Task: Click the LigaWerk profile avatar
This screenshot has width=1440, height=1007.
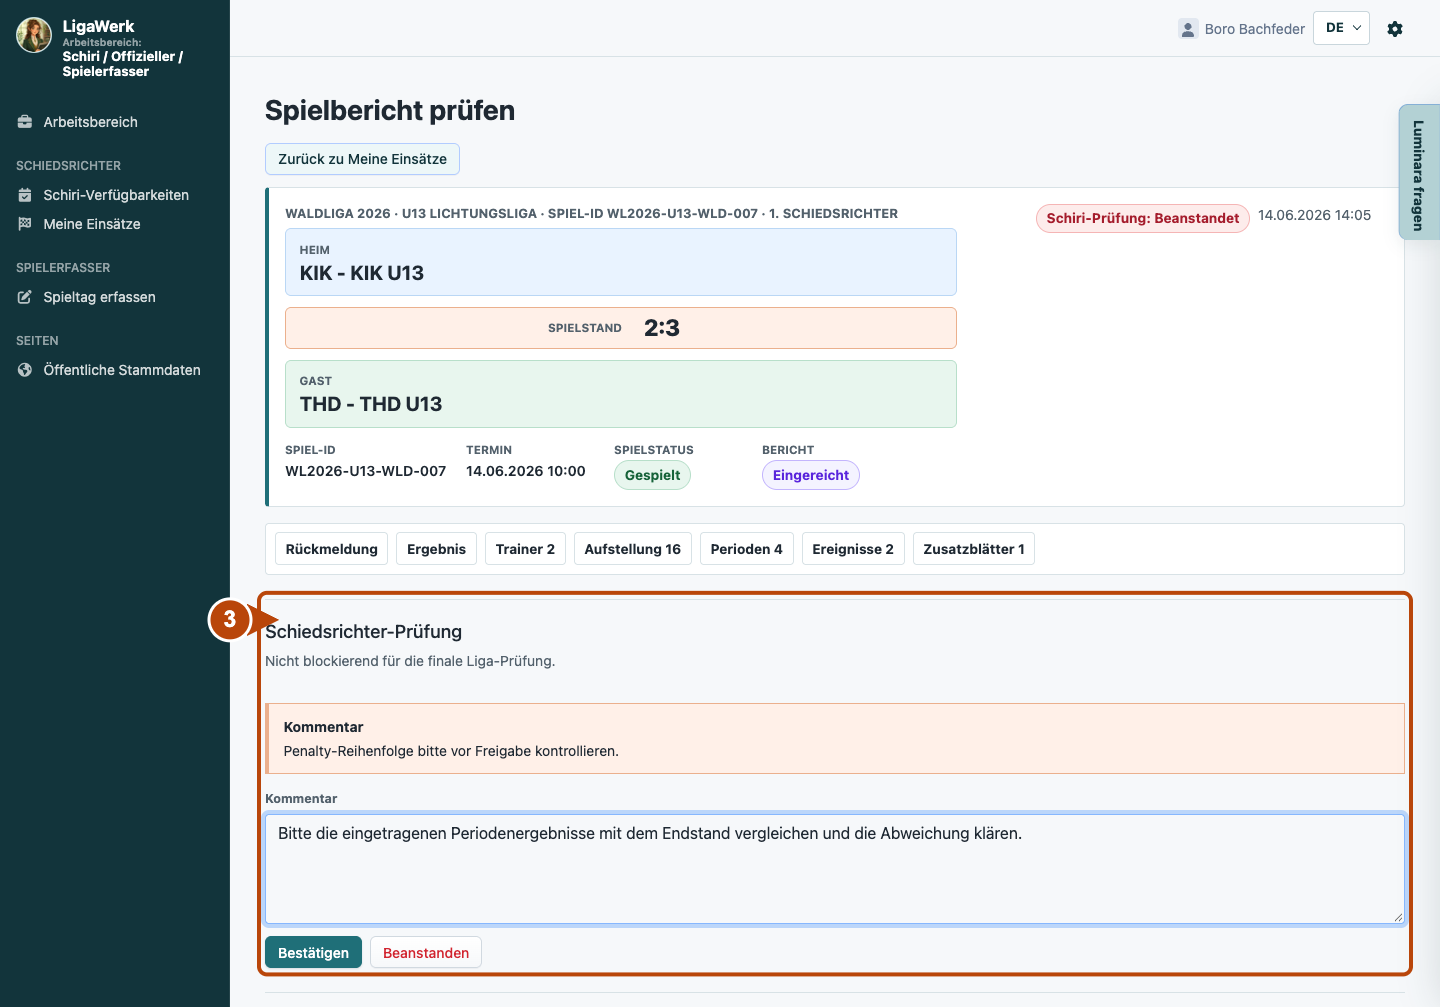Action: coord(34,35)
